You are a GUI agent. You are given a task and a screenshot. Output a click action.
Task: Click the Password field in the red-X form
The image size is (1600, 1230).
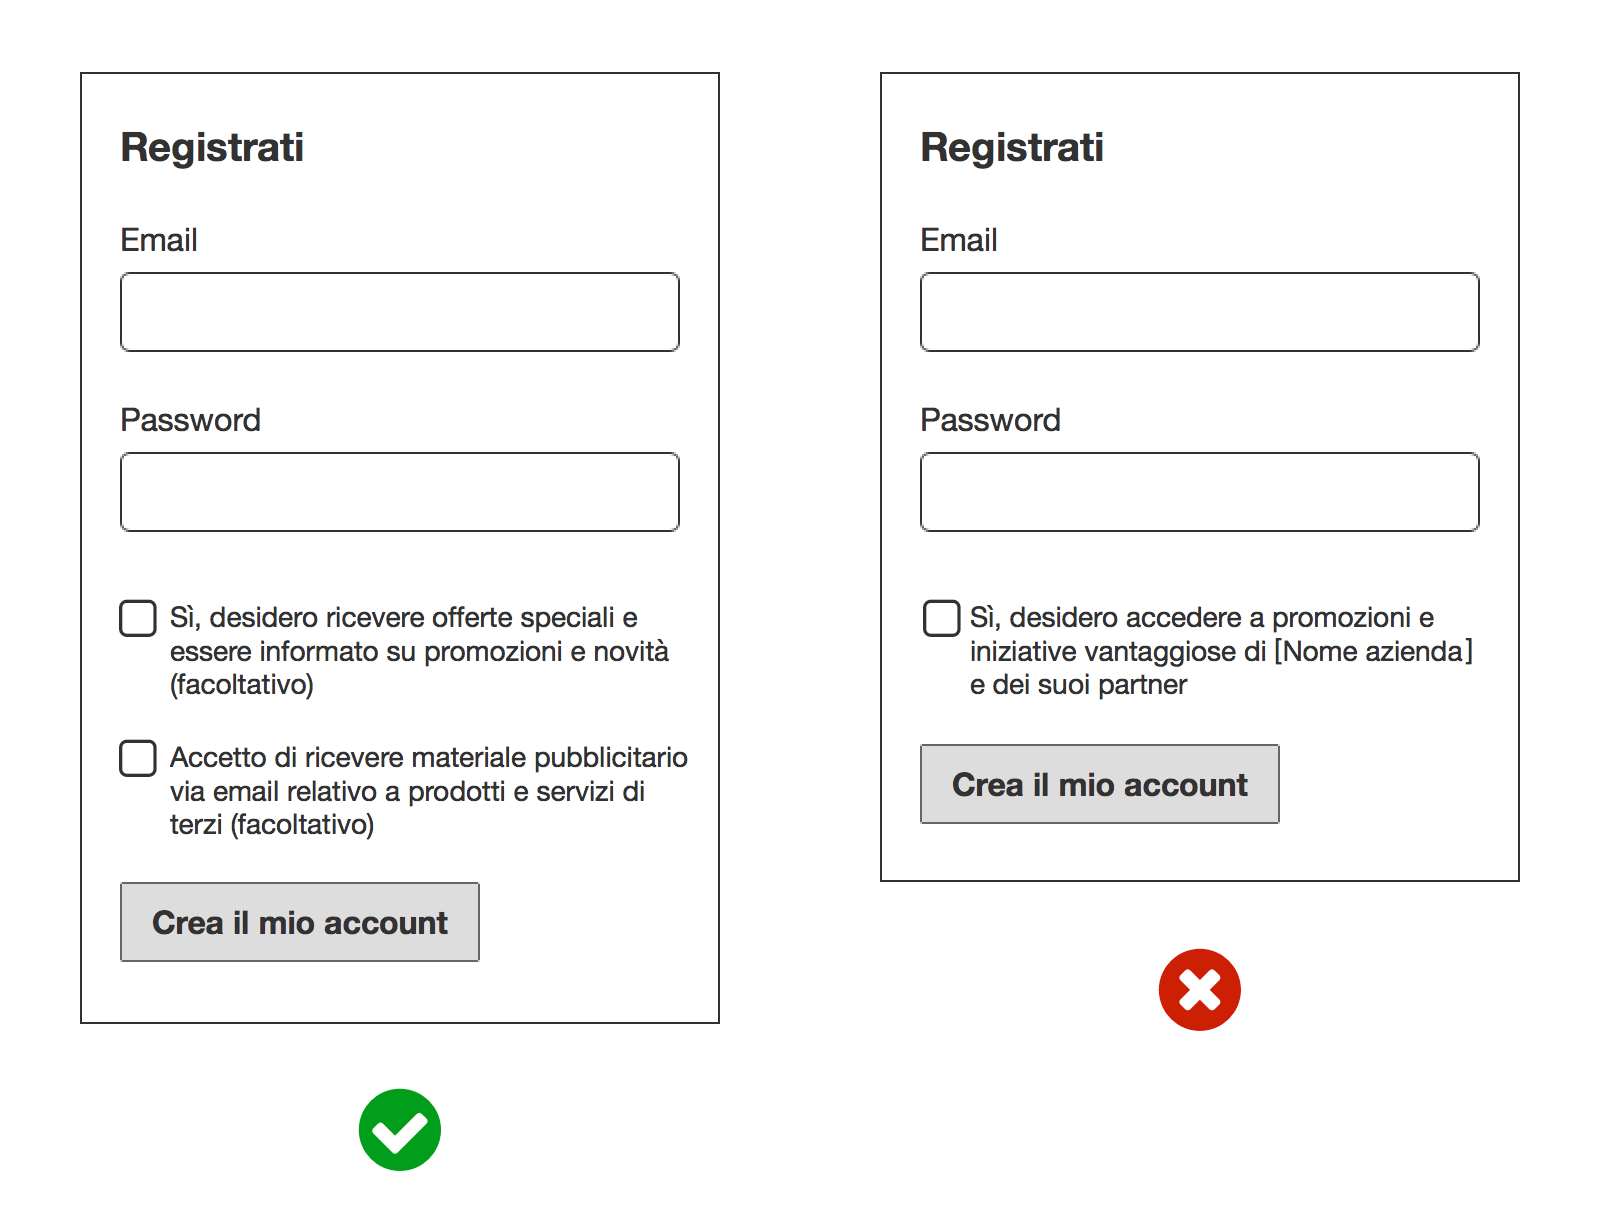tap(1200, 492)
